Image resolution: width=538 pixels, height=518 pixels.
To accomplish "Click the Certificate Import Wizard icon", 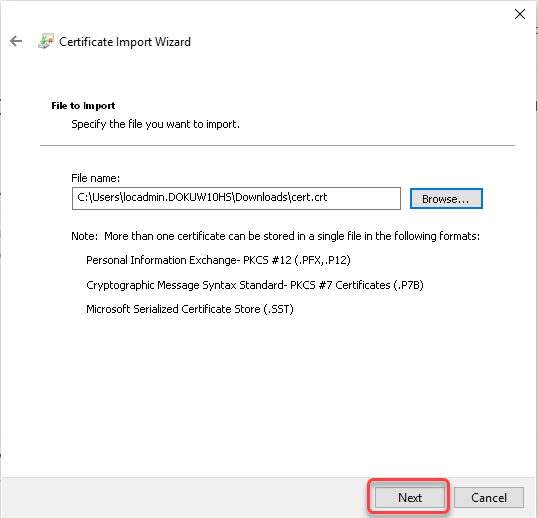I will 46,41.
